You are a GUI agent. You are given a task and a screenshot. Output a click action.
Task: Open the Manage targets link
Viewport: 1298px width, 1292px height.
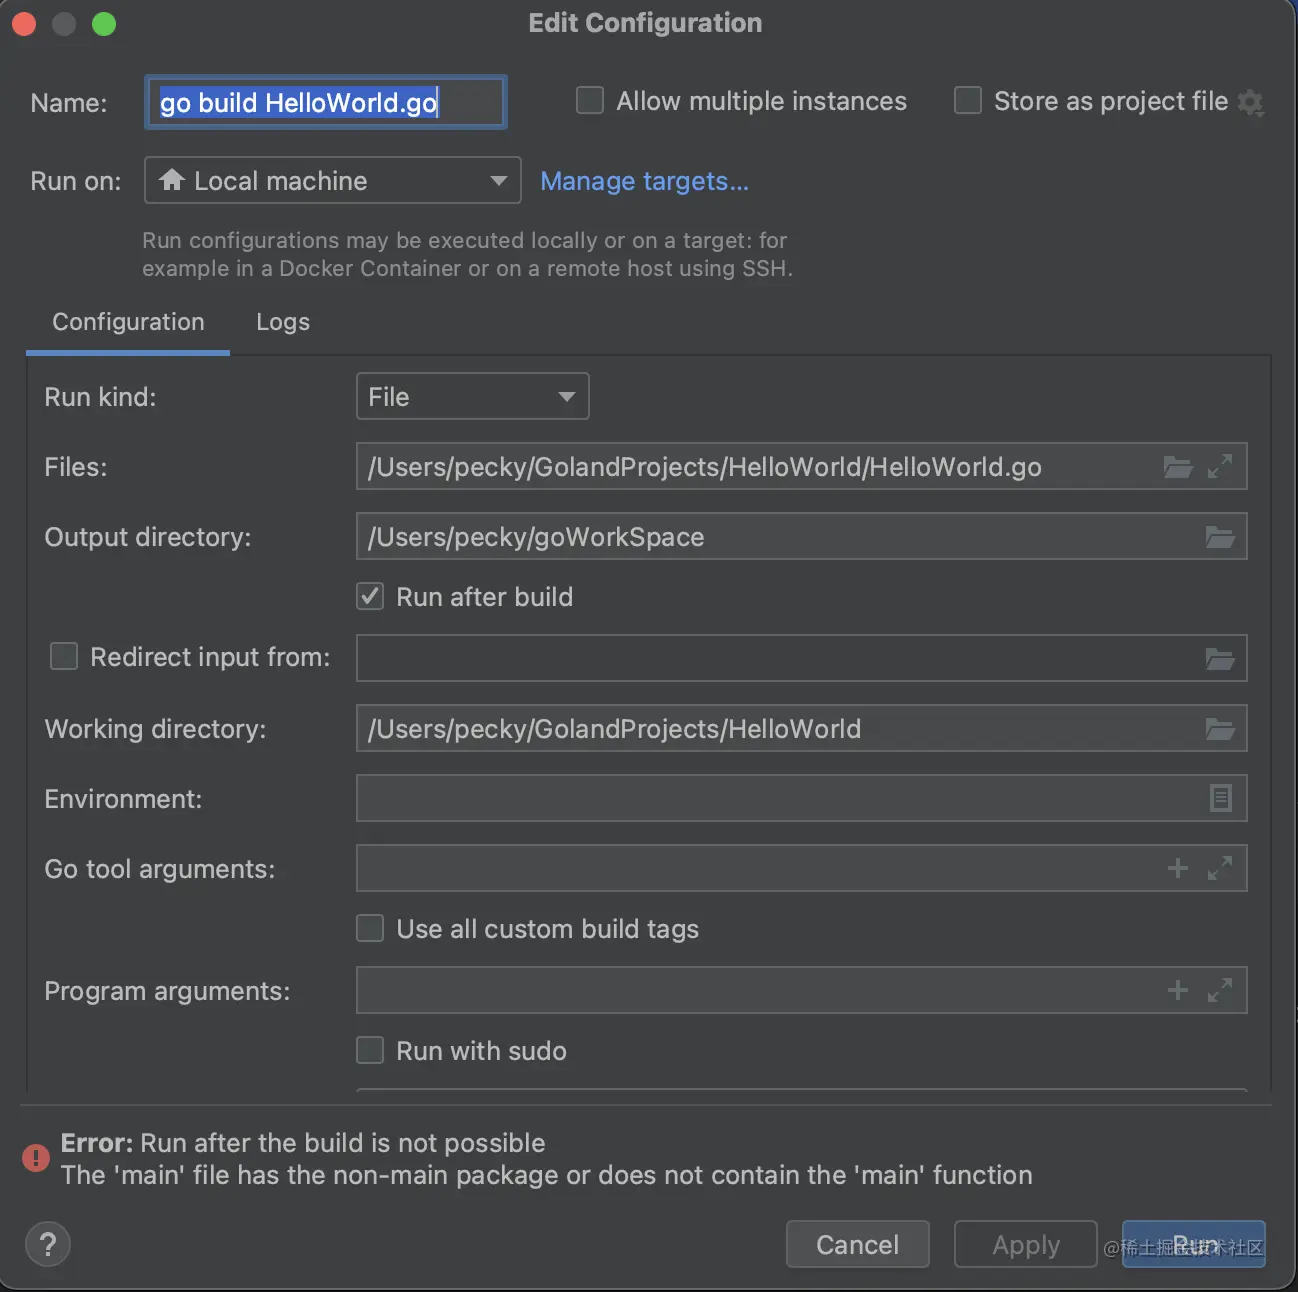click(644, 181)
